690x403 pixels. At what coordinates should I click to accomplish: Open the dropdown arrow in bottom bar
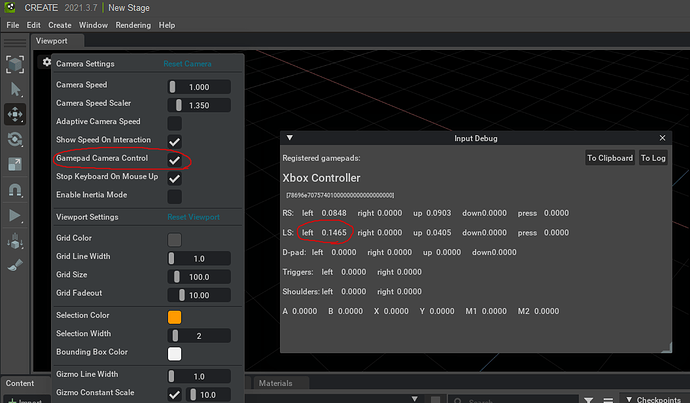415,399
